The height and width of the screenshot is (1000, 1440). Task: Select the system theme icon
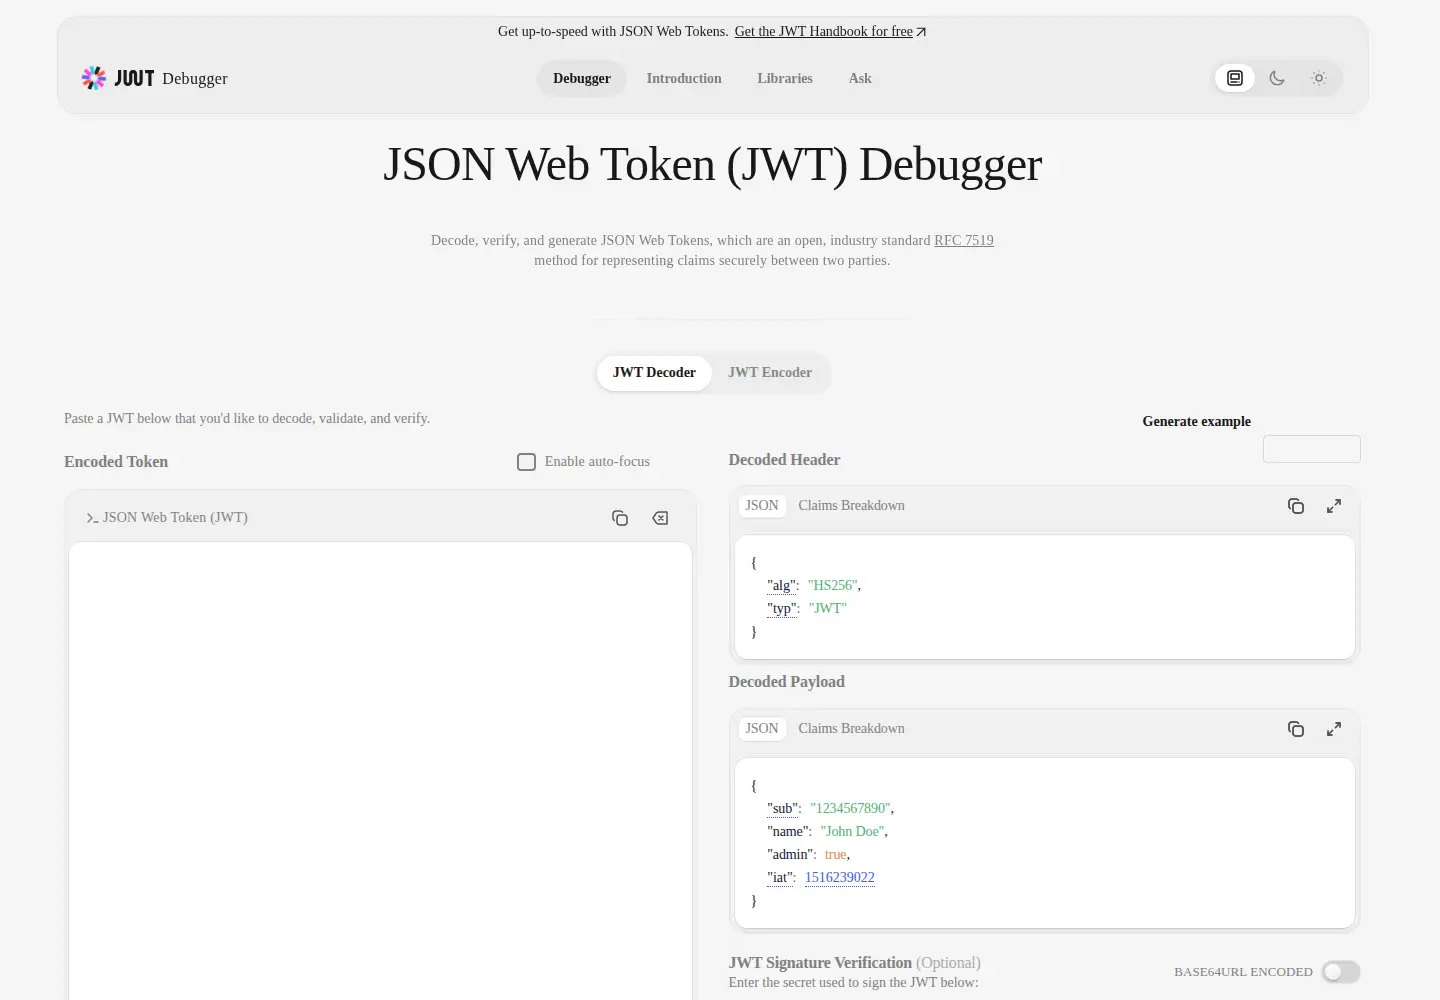pos(1235,78)
